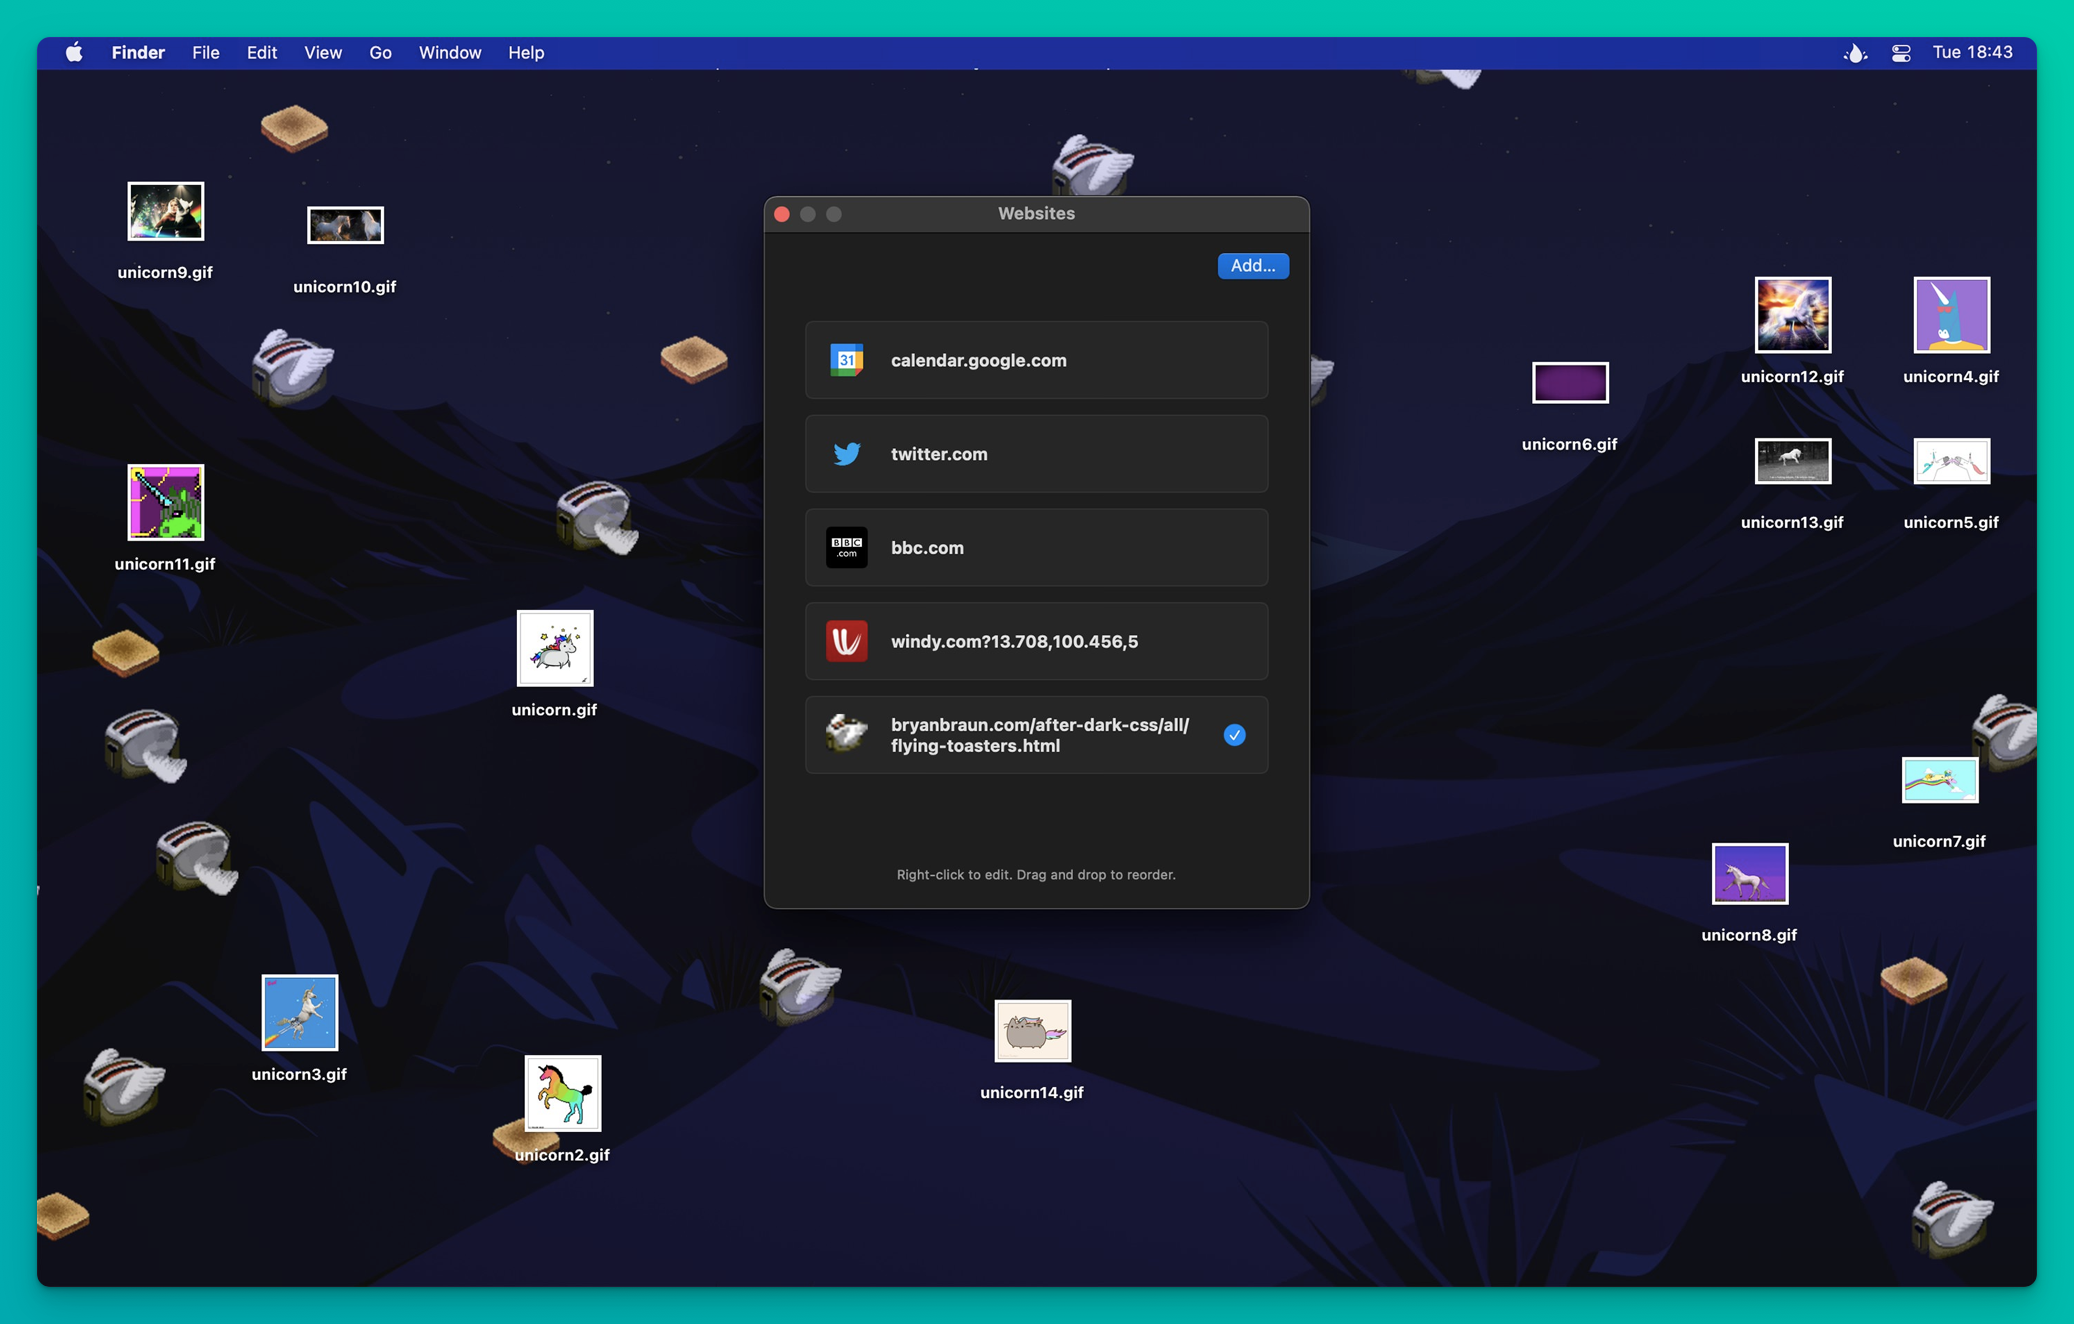Screen dimensions: 2074x1324
Task: Select the twitter.com website row
Action: coord(1036,454)
